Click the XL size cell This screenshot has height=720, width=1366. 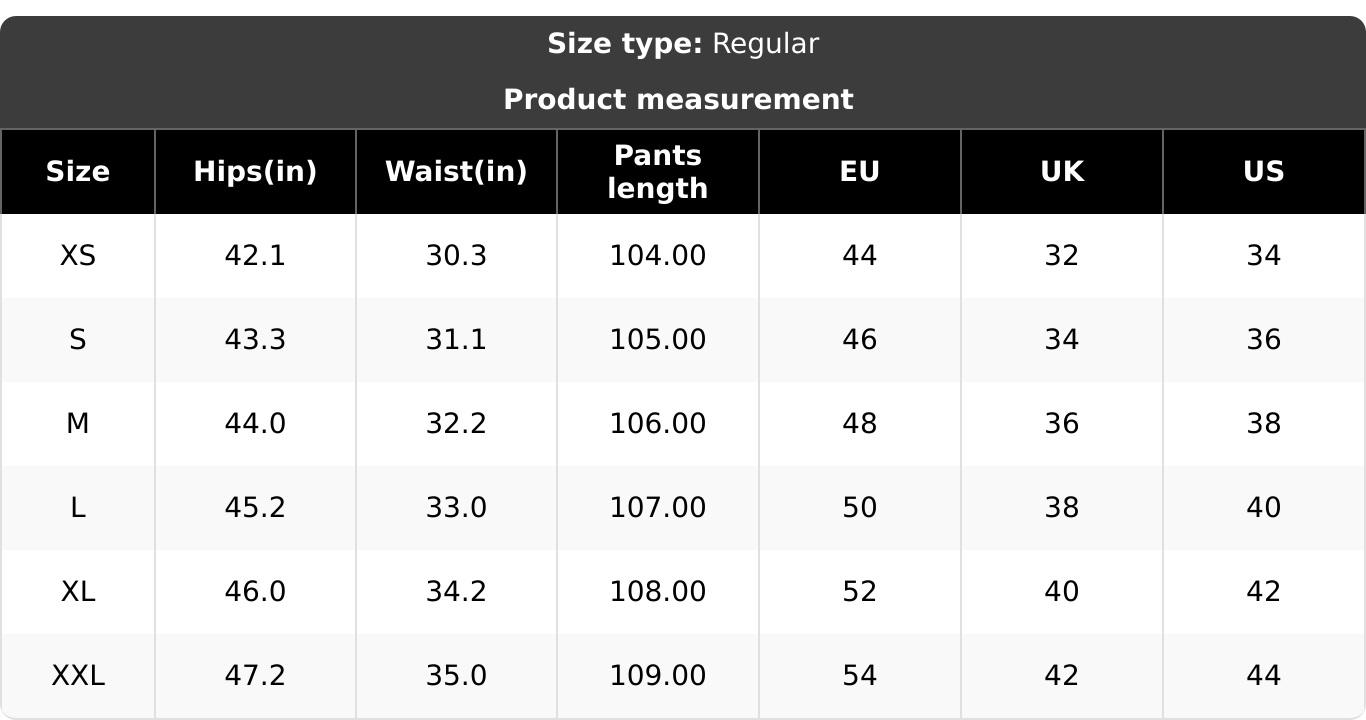tap(78, 592)
